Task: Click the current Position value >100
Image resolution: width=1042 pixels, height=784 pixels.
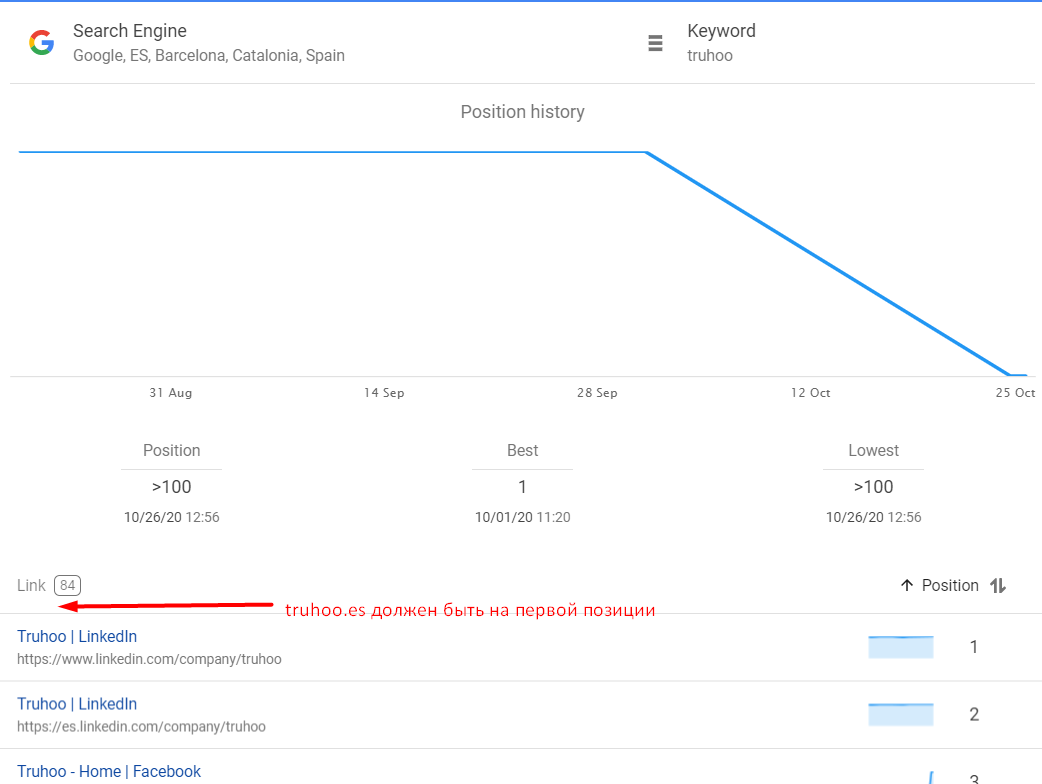Action: pyautogui.click(x=171, y=487)
